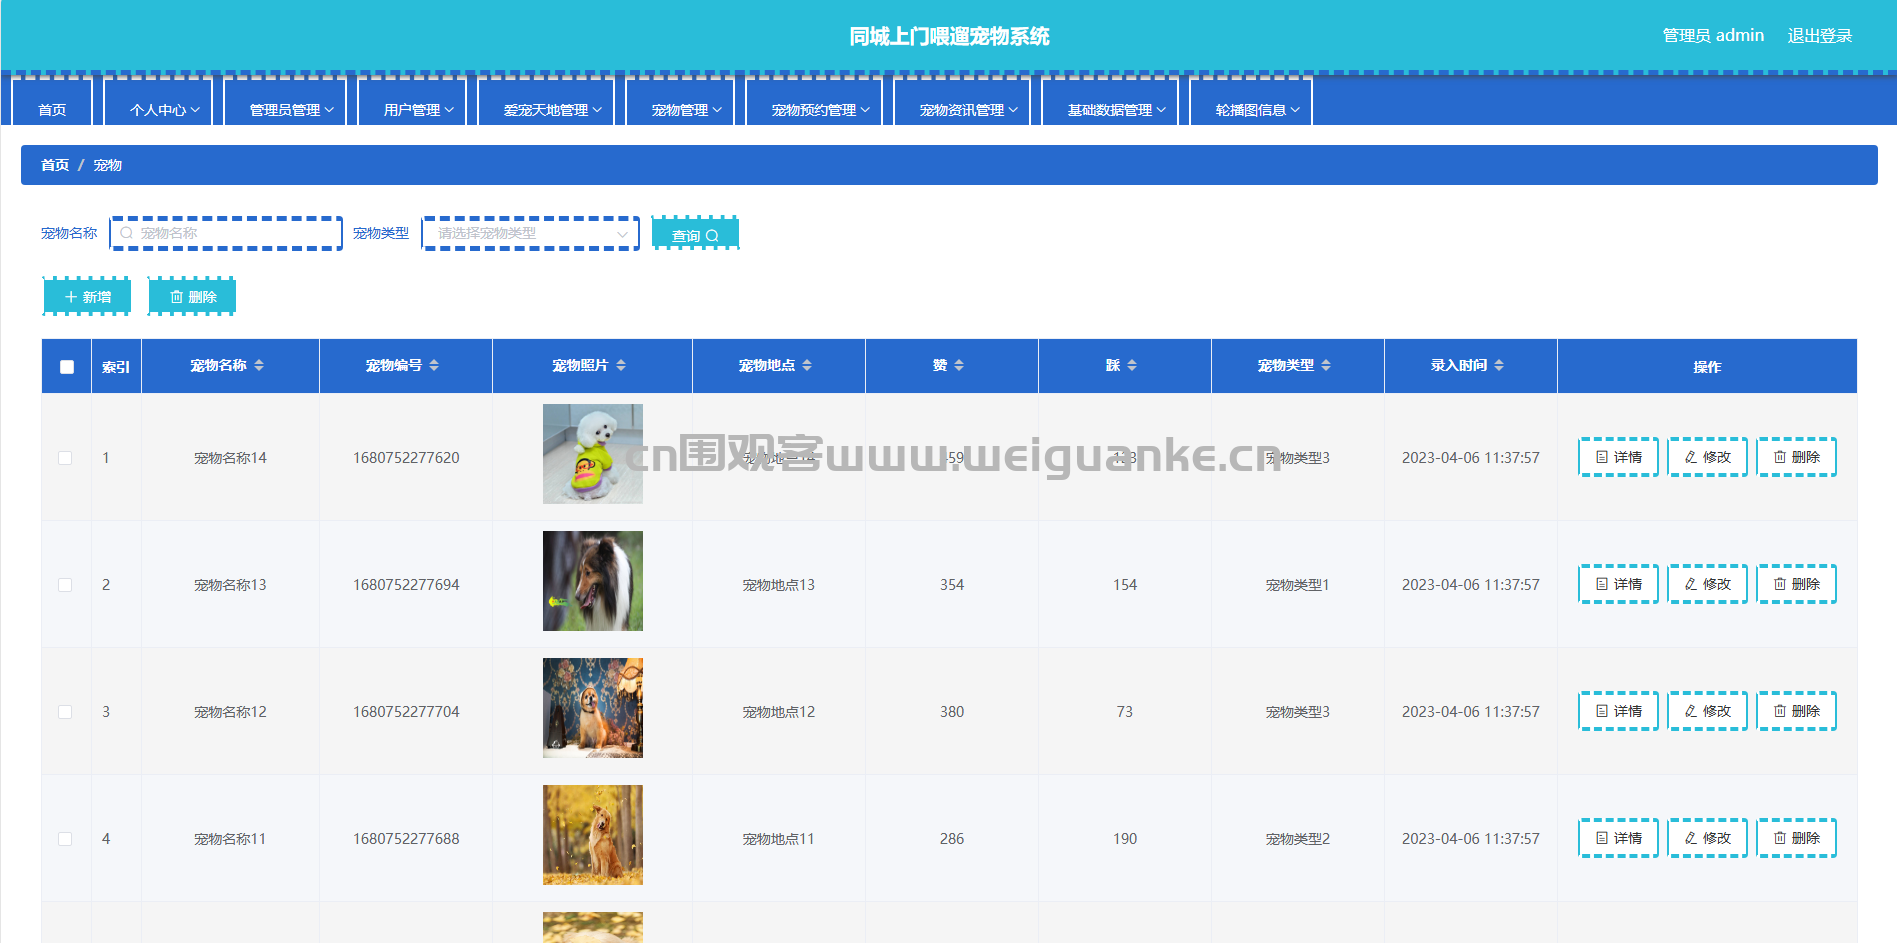The image size is (1897, 943).
Task: Open dog photo thumbnail for 宠物名称14
Action: point(593,454)
